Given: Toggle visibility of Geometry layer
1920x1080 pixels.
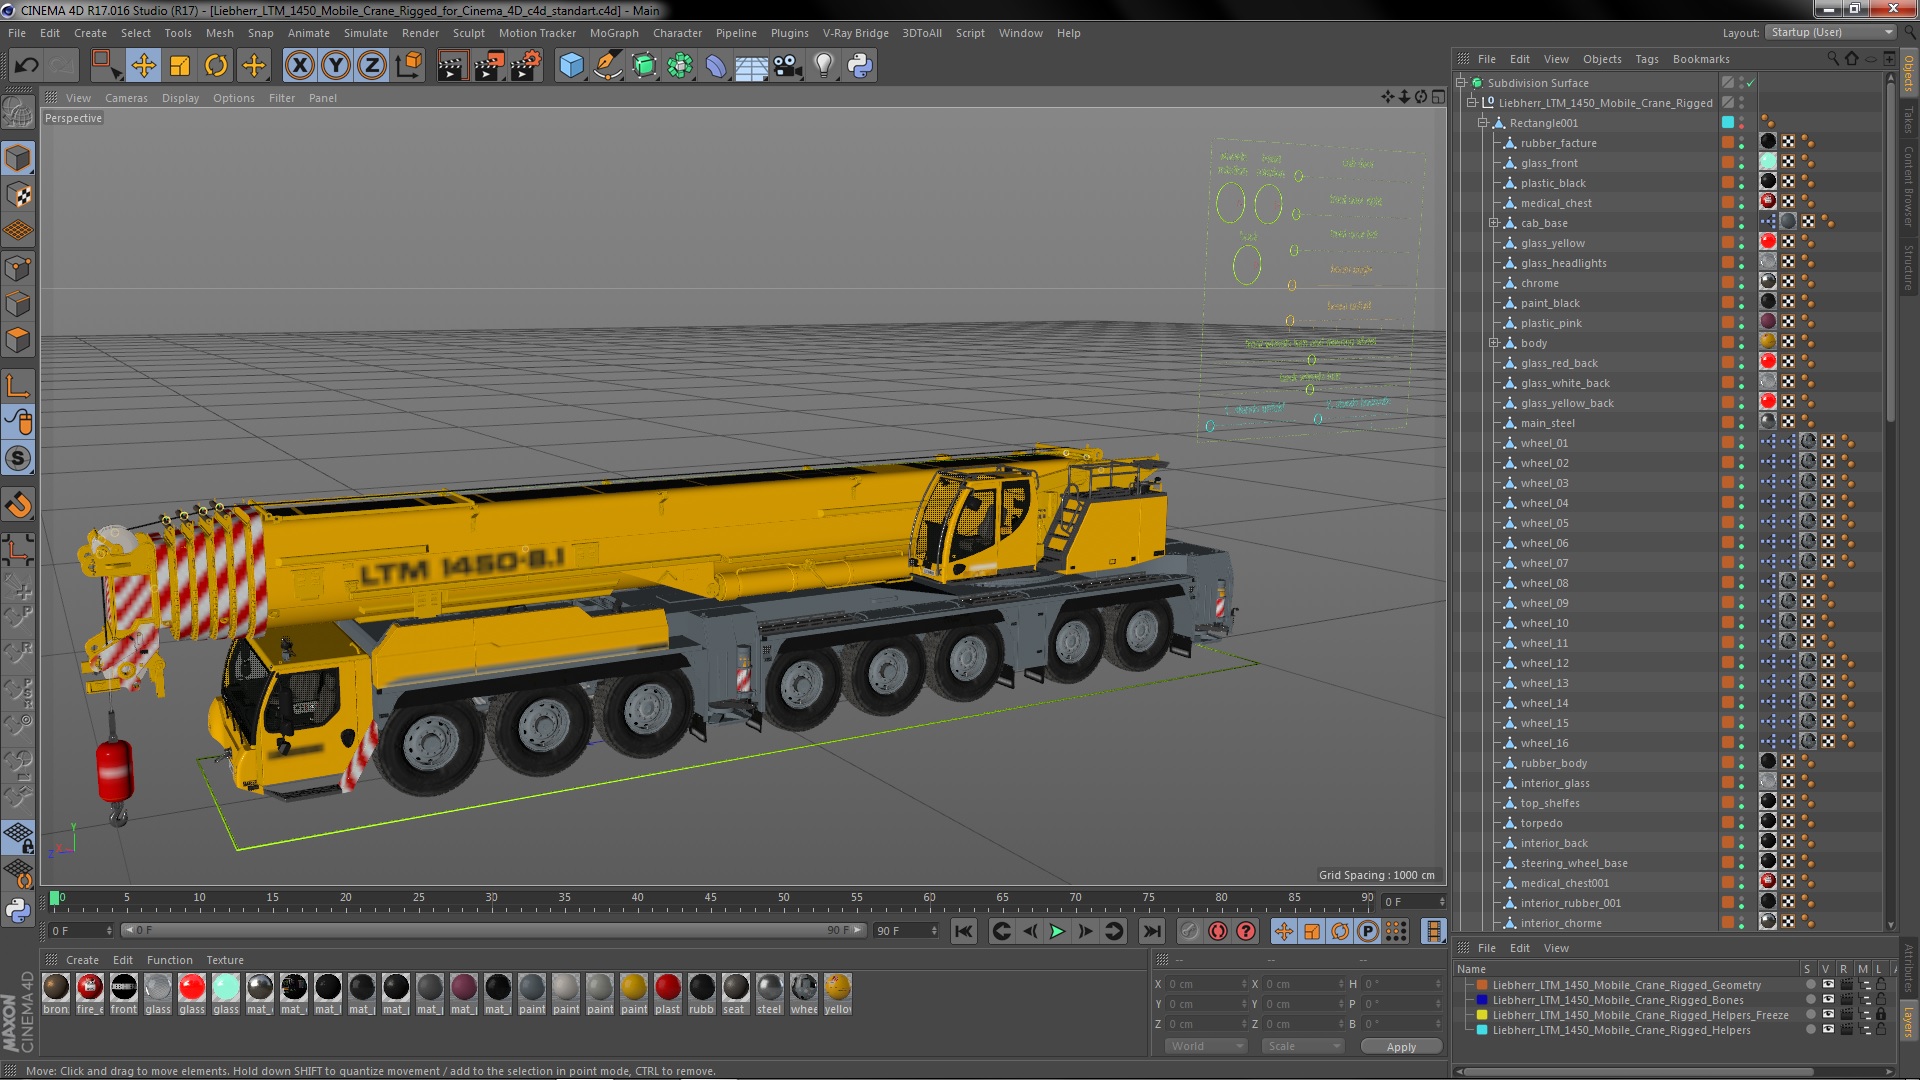Looking at the screenshot, I should point(1828,985).
